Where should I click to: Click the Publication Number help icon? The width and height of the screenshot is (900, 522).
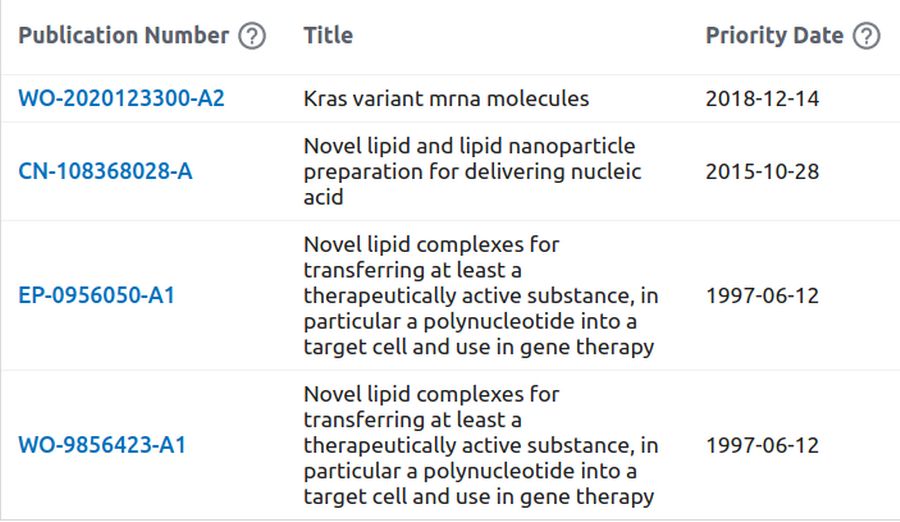[x=252, y=36]
